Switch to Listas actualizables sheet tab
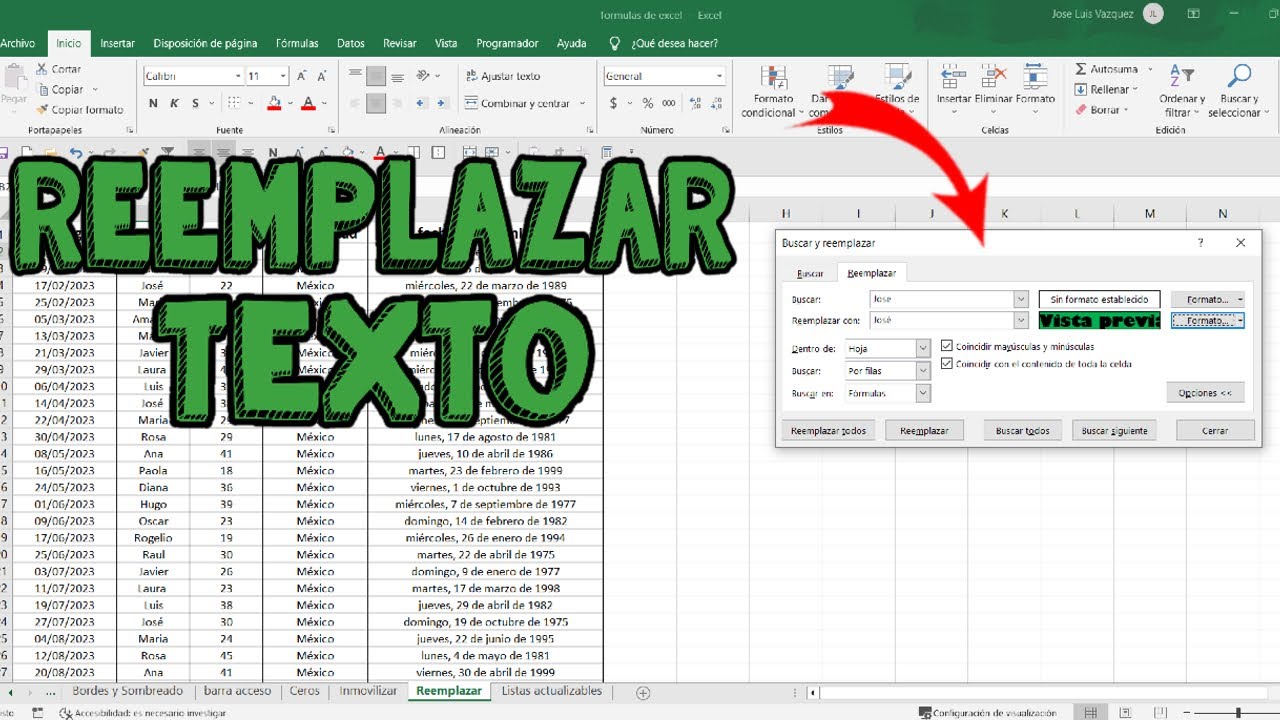 (x=552, y=691)
